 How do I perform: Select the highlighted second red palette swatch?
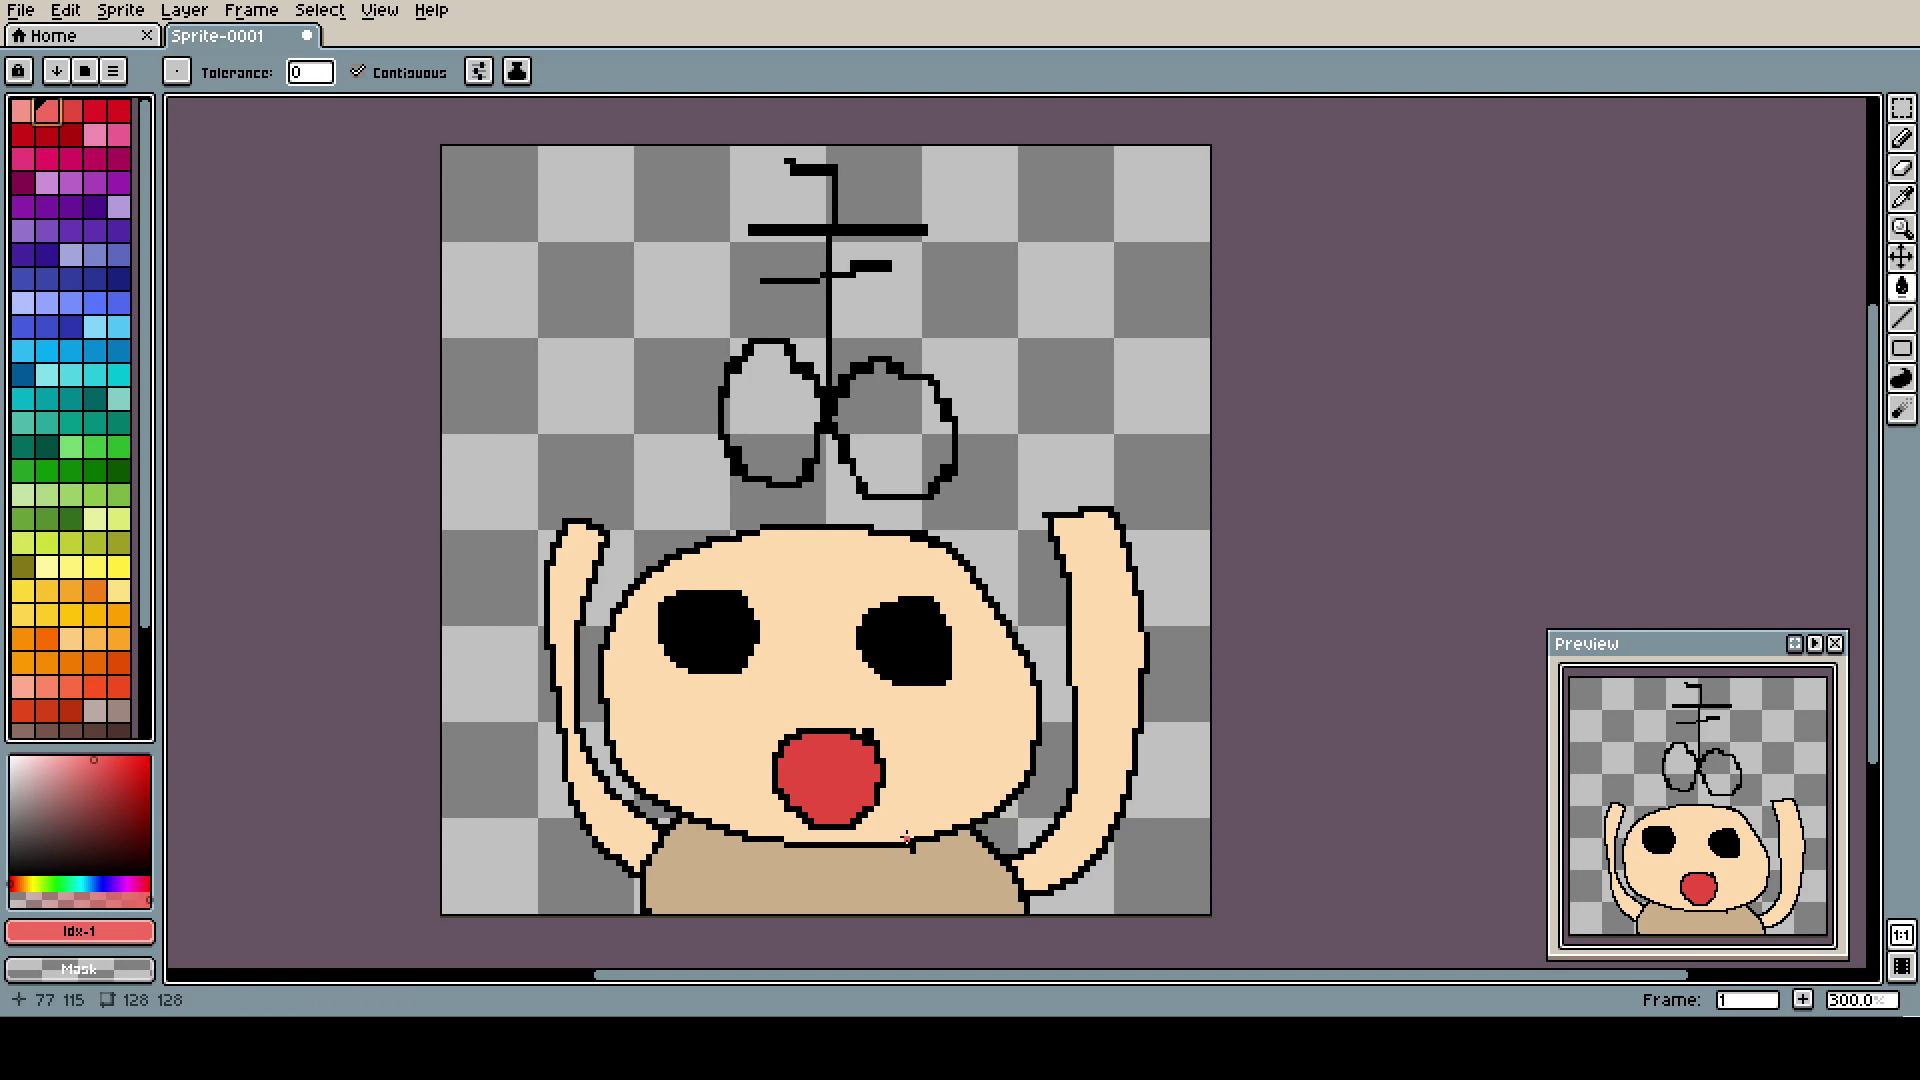pos(47,110)
